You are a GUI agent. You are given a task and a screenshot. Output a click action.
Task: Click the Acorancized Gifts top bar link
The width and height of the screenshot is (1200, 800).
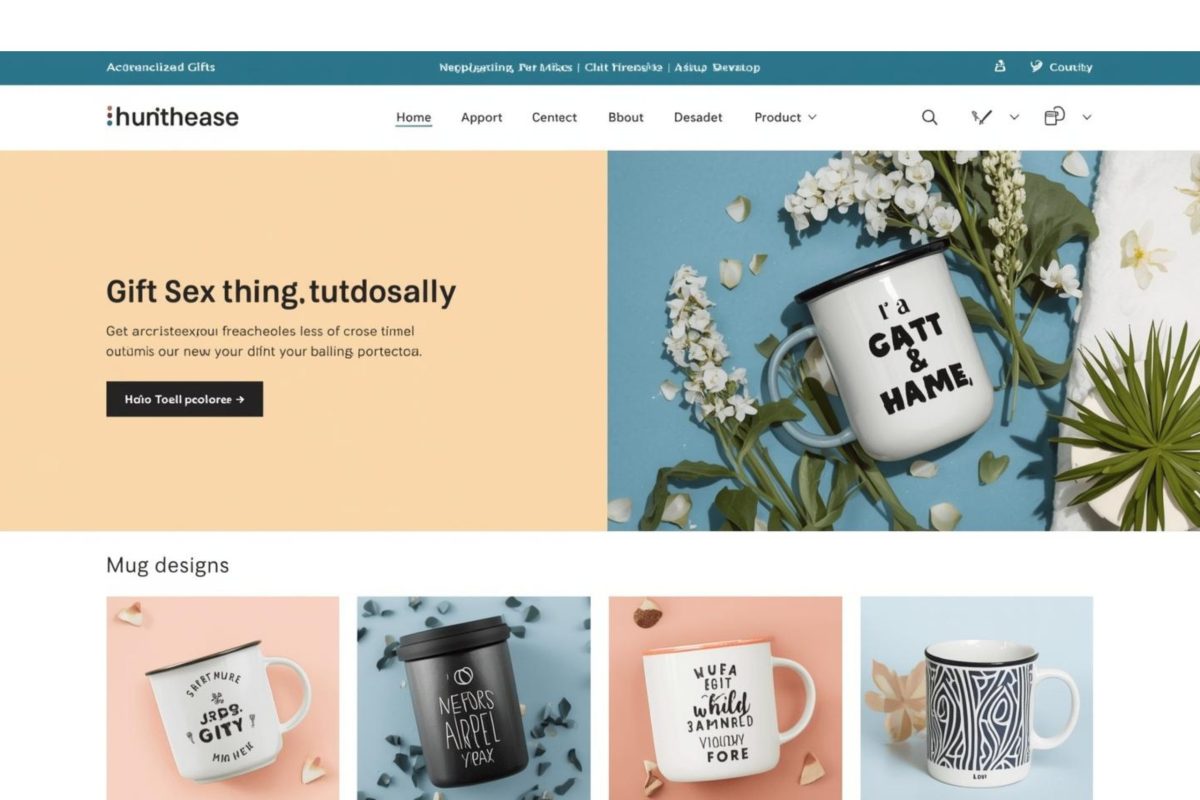pyautogui.click(x=161, y=67)
